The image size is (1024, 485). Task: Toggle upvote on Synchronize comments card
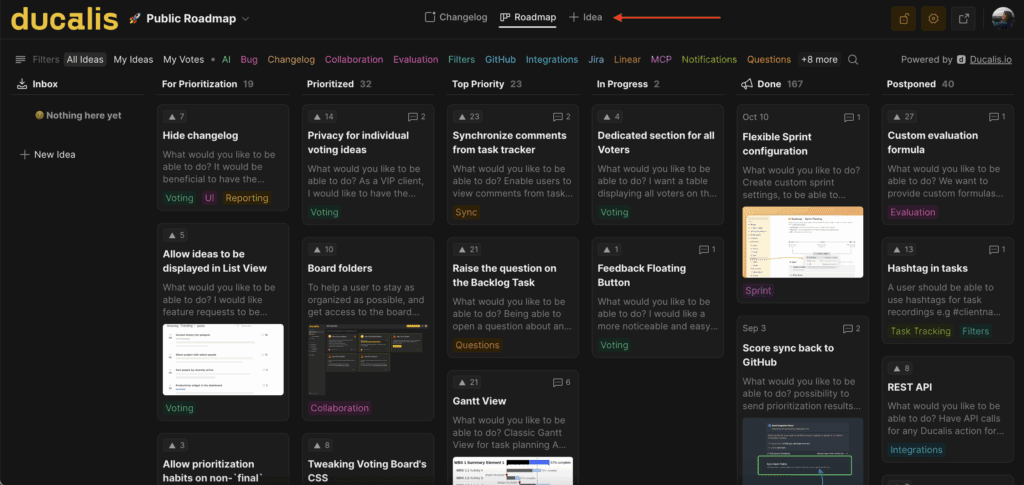coord(469,117)
